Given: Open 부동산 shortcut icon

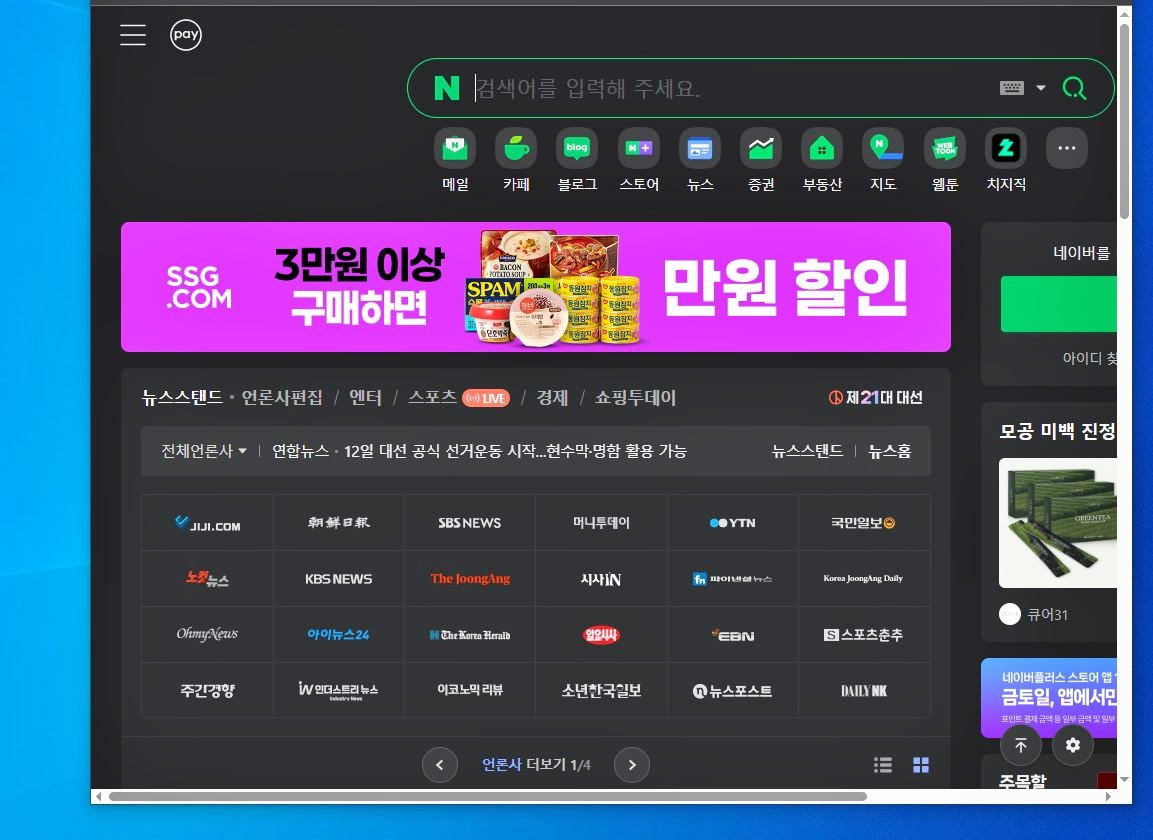Looking at the screenshot, I should click(822, 148).
